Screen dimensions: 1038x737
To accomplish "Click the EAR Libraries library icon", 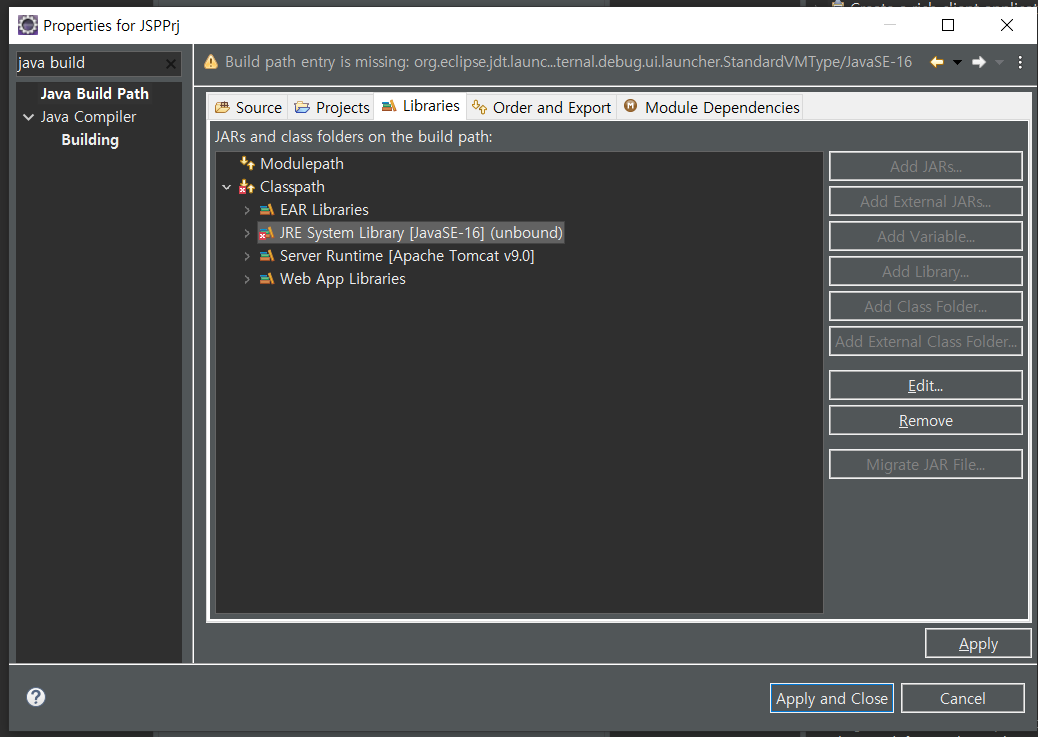I will tap(266, 210).
